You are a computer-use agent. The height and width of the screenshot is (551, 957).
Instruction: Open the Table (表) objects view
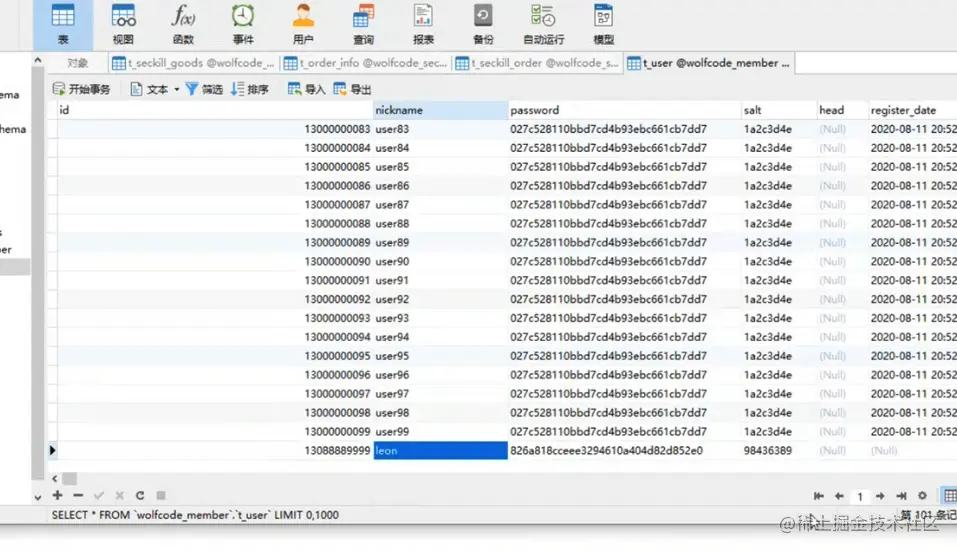(x=63, y=24)
